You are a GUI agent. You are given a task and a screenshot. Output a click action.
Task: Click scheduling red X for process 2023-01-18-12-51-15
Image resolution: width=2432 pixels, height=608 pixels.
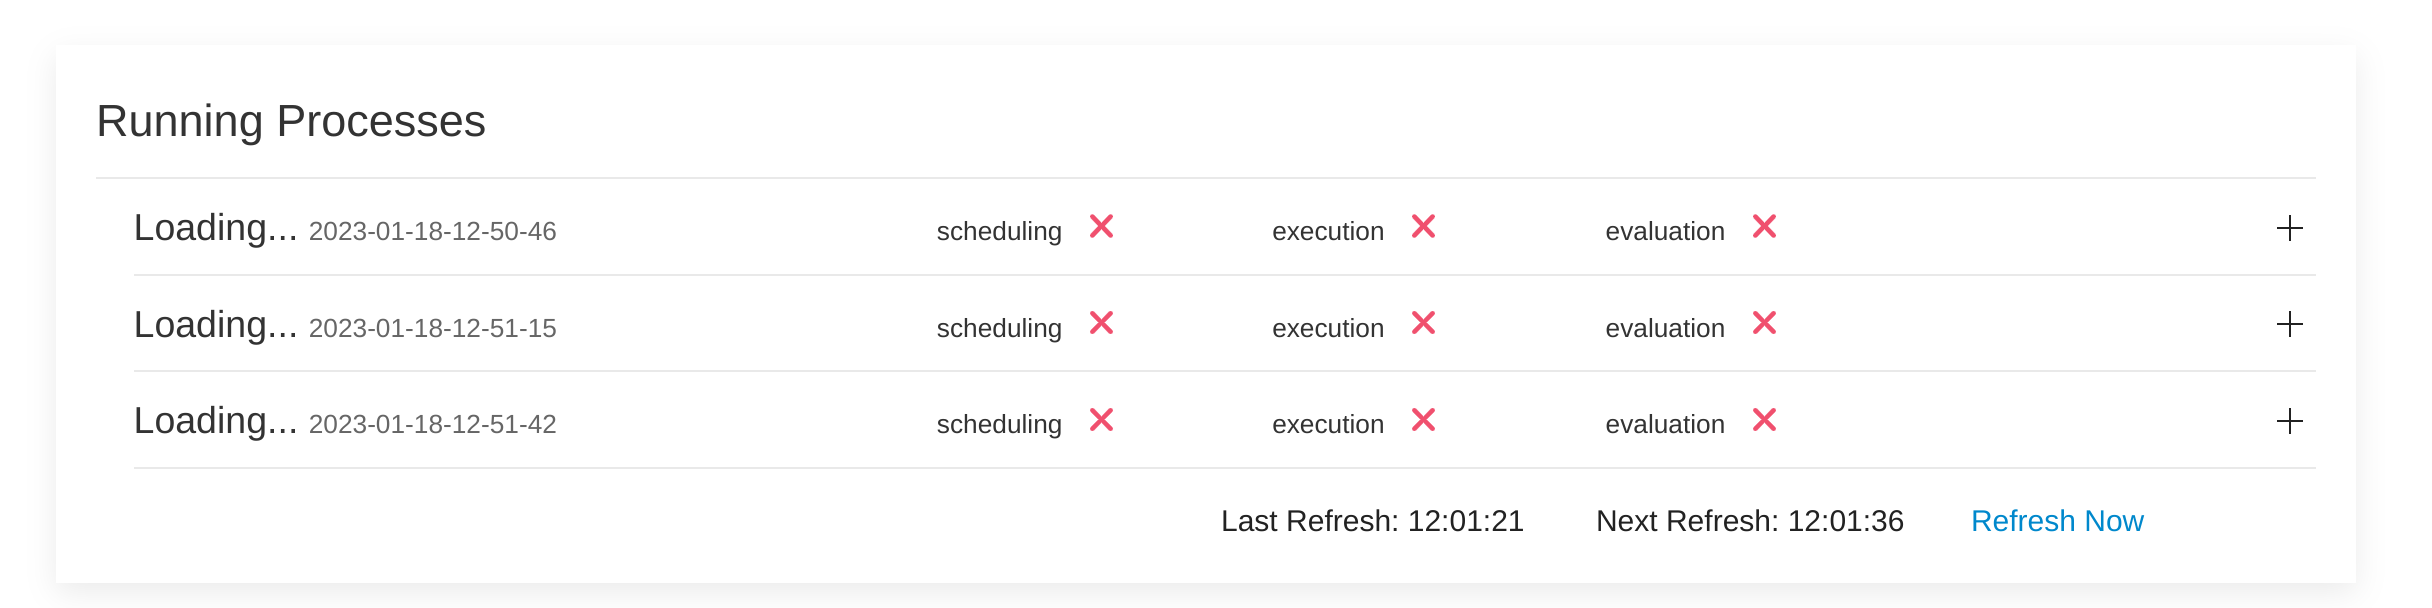[1101, 323]
